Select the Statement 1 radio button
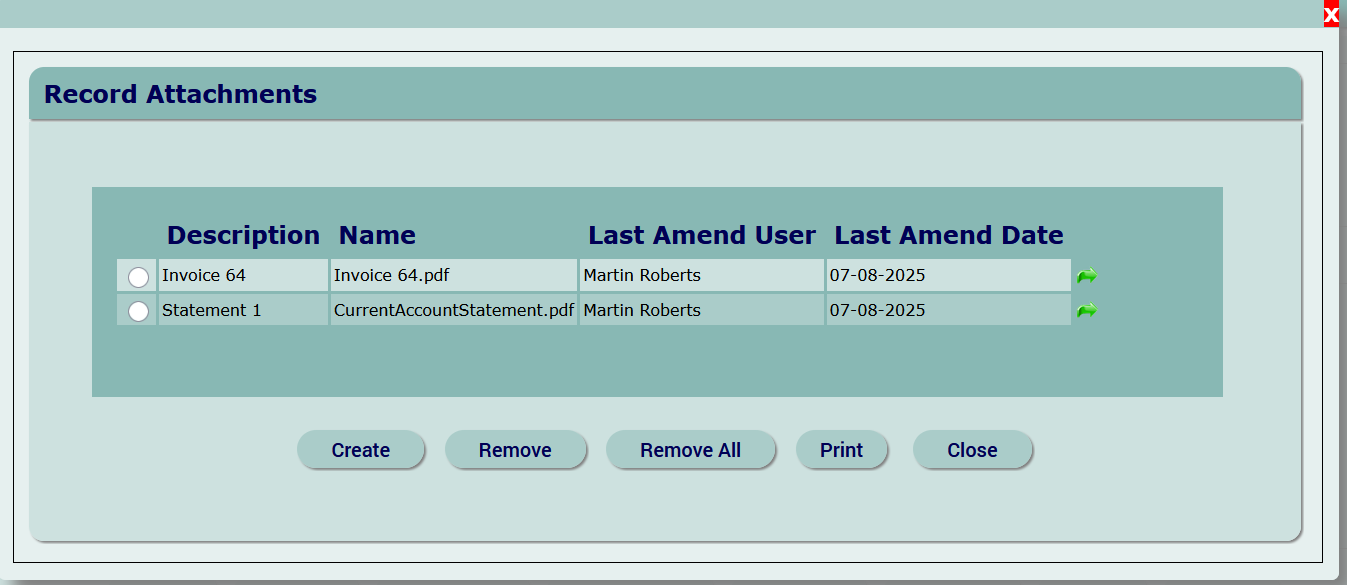 point(138,311)
